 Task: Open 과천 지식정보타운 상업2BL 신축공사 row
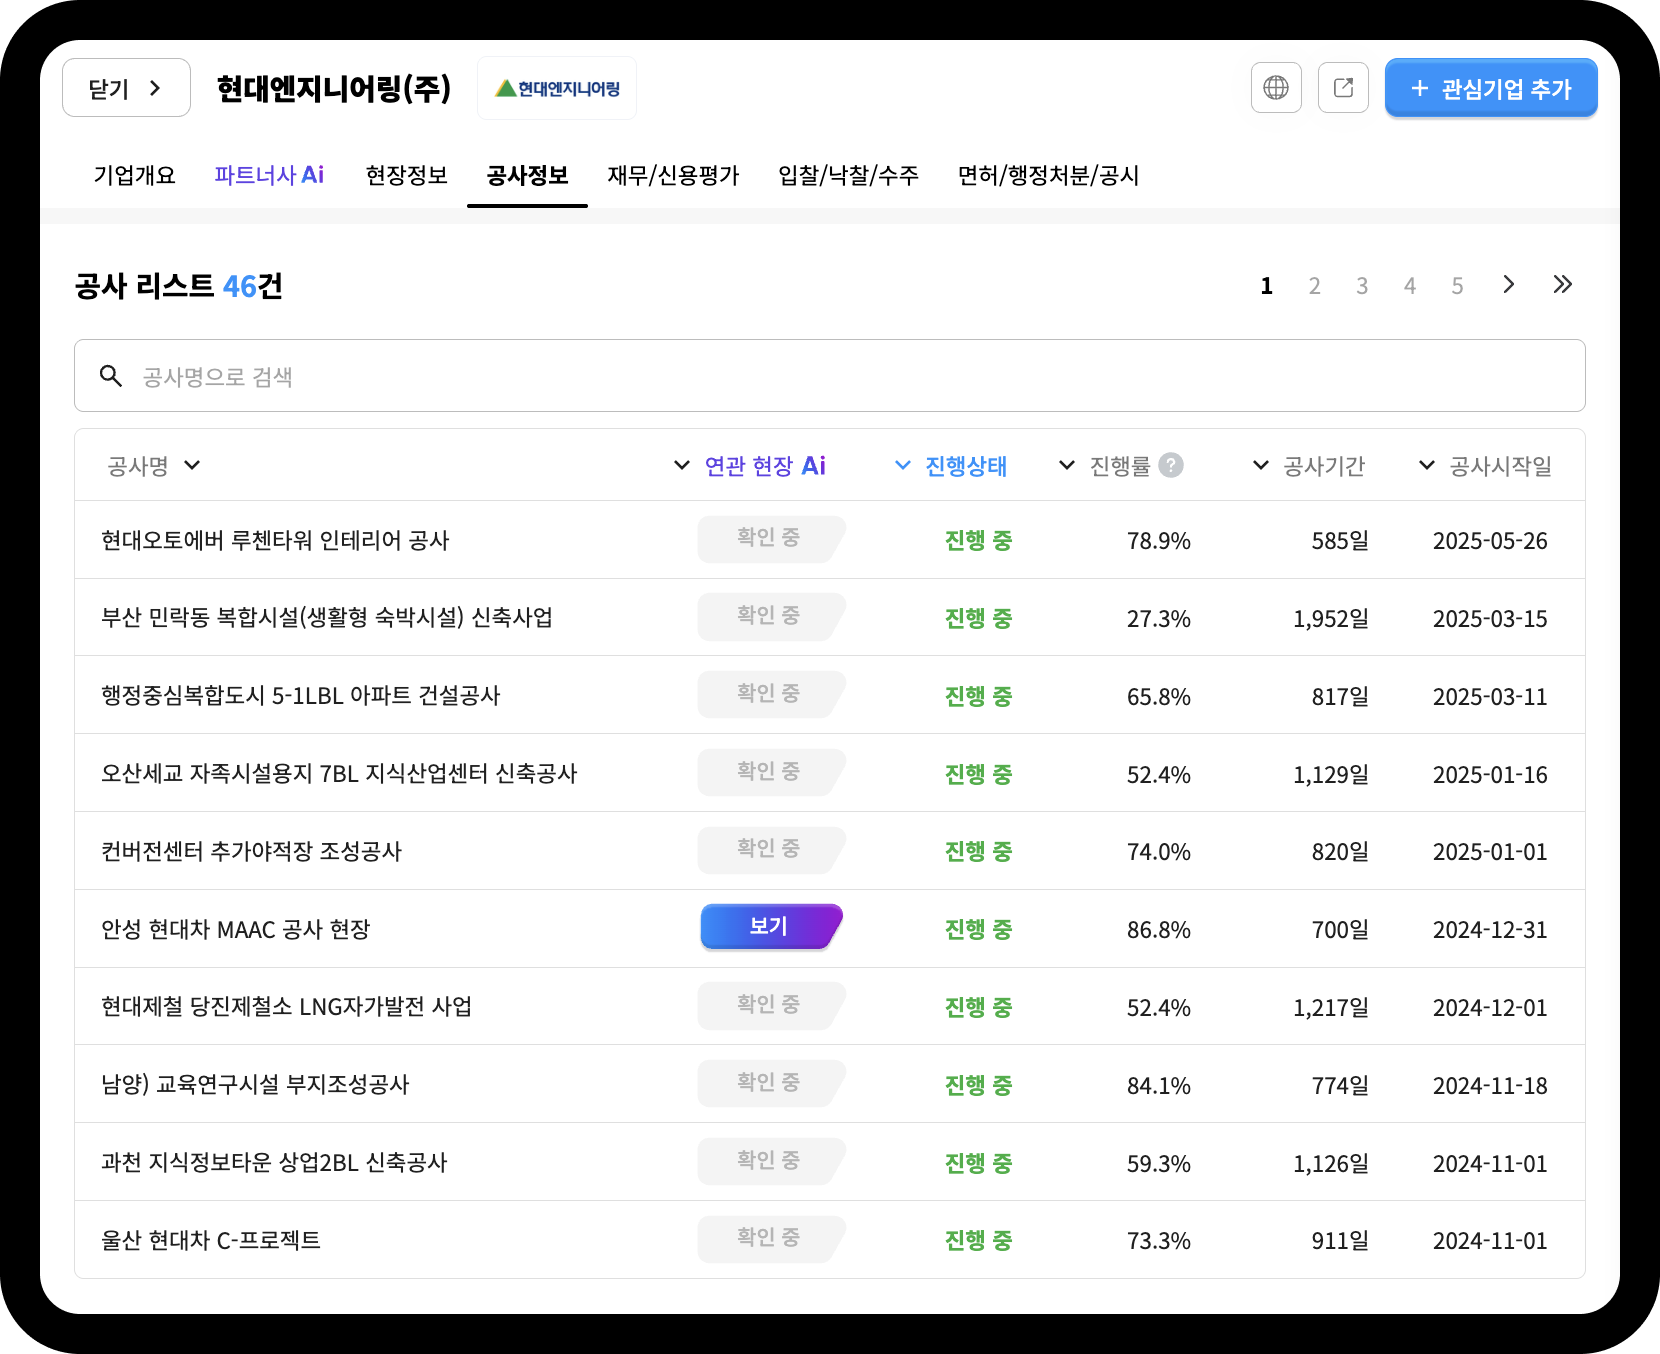[830, 1162]
